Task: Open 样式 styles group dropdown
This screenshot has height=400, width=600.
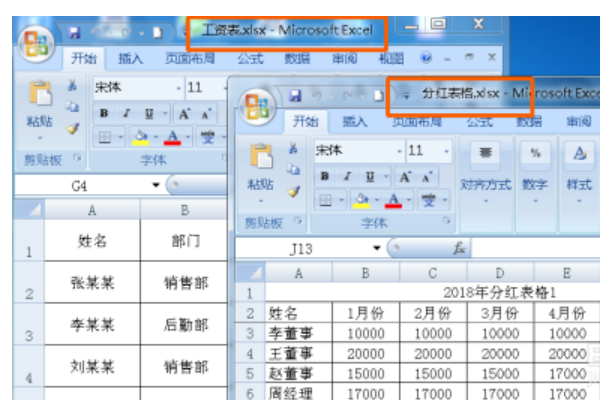Action: pos(579,201)
